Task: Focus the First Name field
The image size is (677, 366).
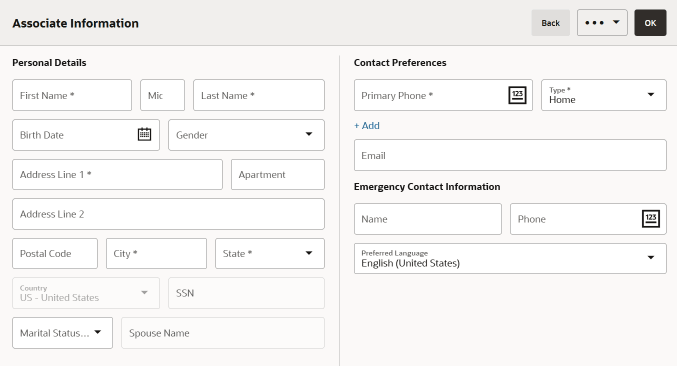Action: pos(72,95)
